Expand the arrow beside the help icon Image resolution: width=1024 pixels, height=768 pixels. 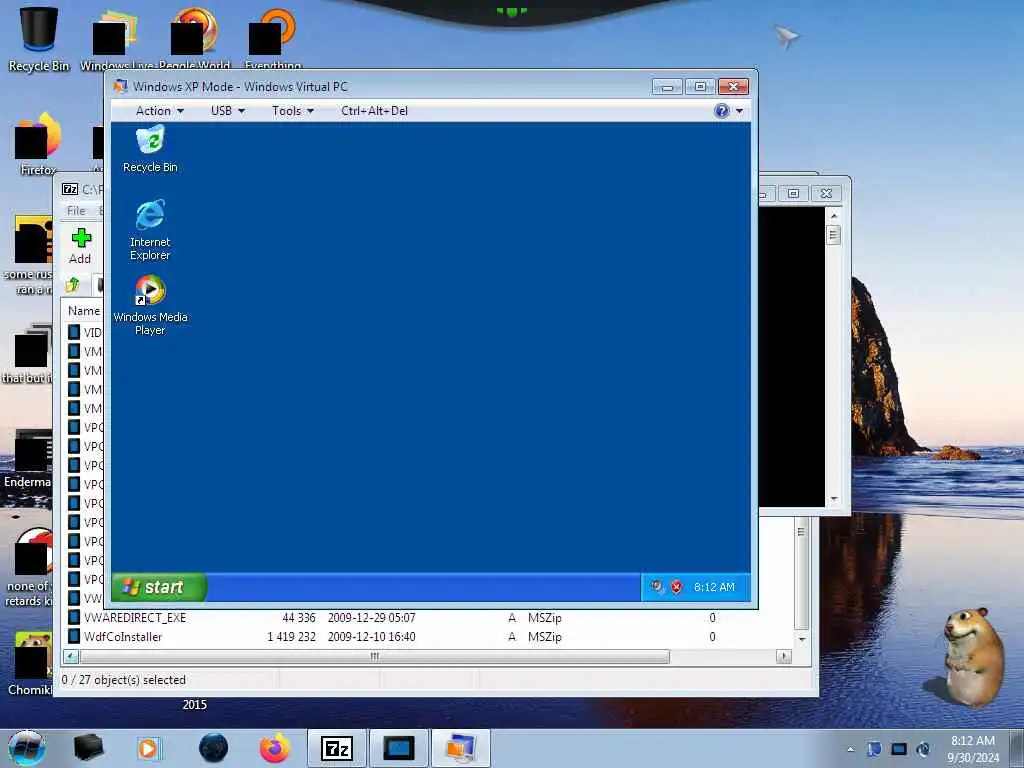click(739, 112)
